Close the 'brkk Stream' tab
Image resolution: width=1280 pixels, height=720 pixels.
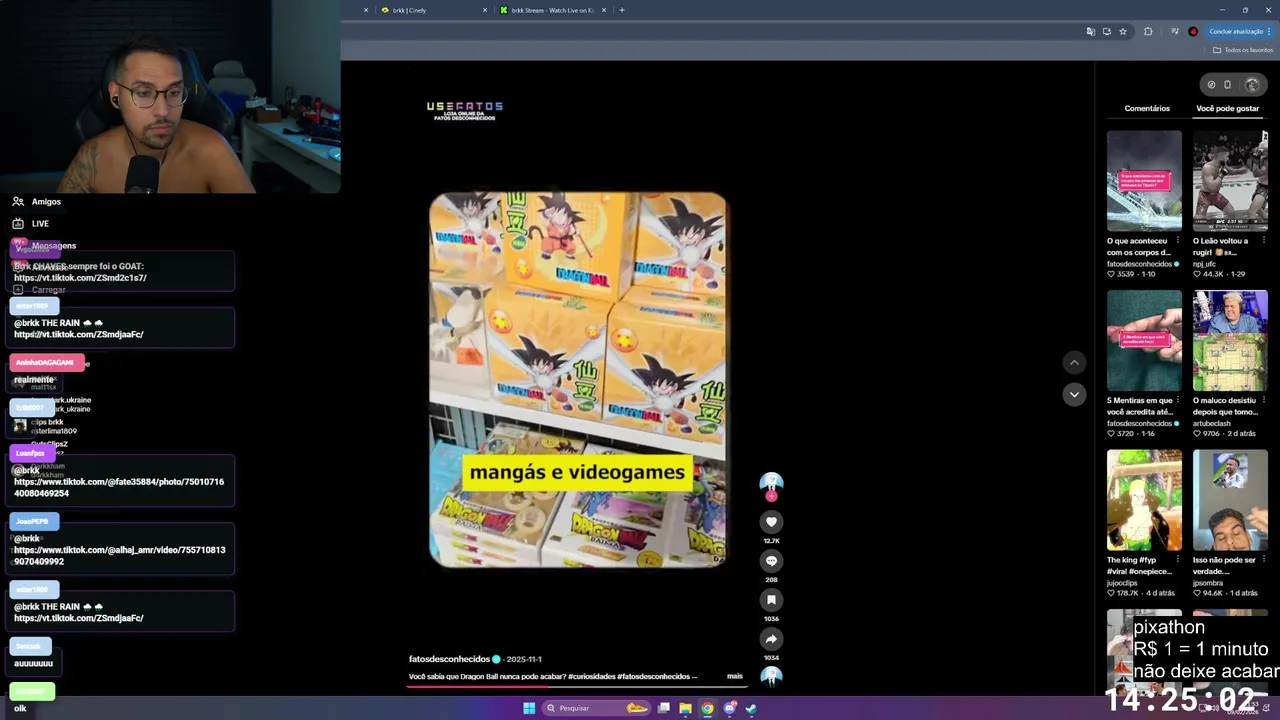[604, 10]
